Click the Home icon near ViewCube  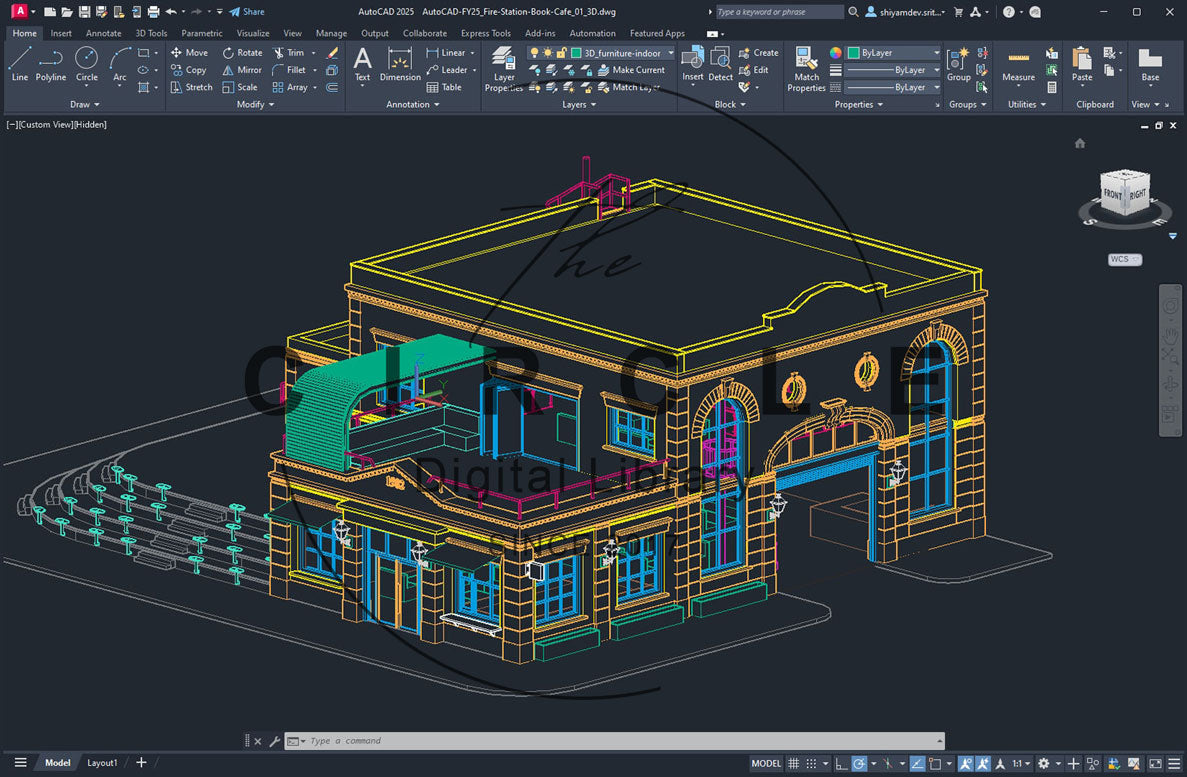[1080, 143]
